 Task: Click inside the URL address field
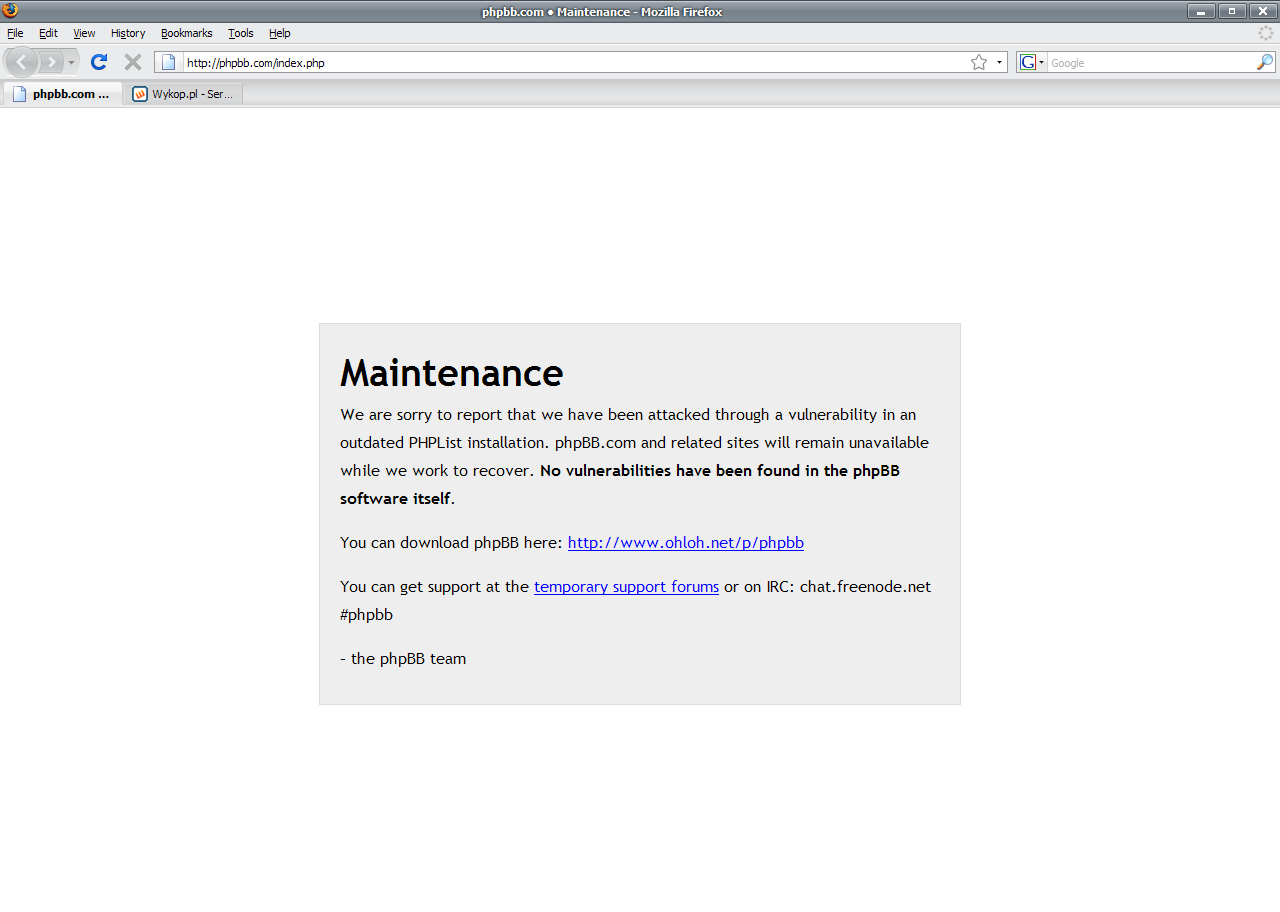tap(570, 63)
